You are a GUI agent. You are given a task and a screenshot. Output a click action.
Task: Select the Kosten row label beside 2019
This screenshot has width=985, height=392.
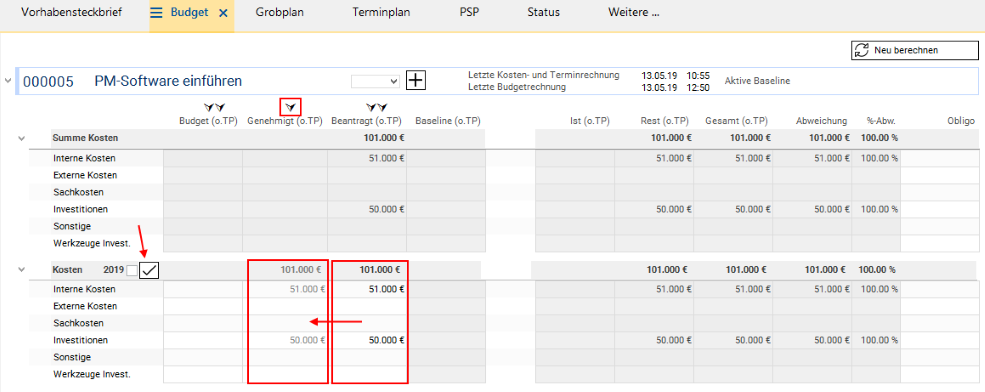point(68,270)
